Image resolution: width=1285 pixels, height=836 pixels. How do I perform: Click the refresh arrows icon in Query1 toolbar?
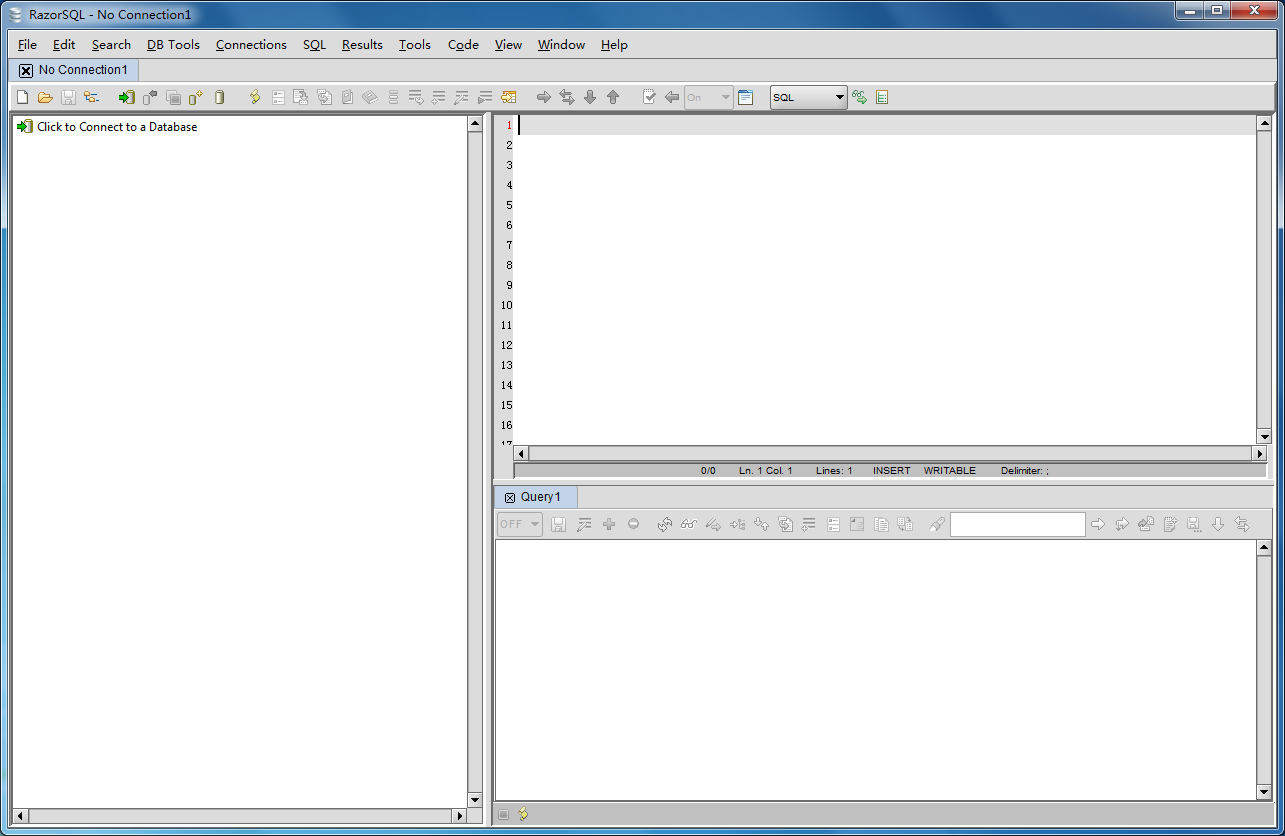tap(665, 524)
